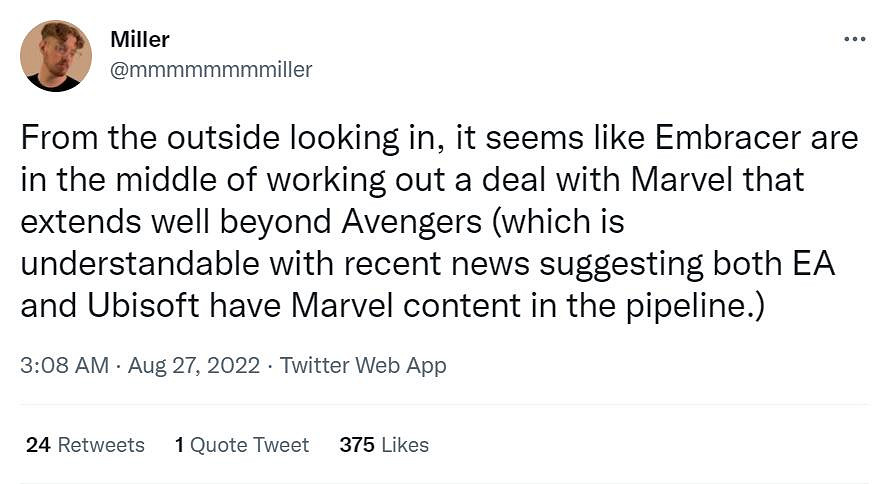Viewport: 891px width, 484px height.
Task: Click the number 1 quote count
Action: pos(179,445)
